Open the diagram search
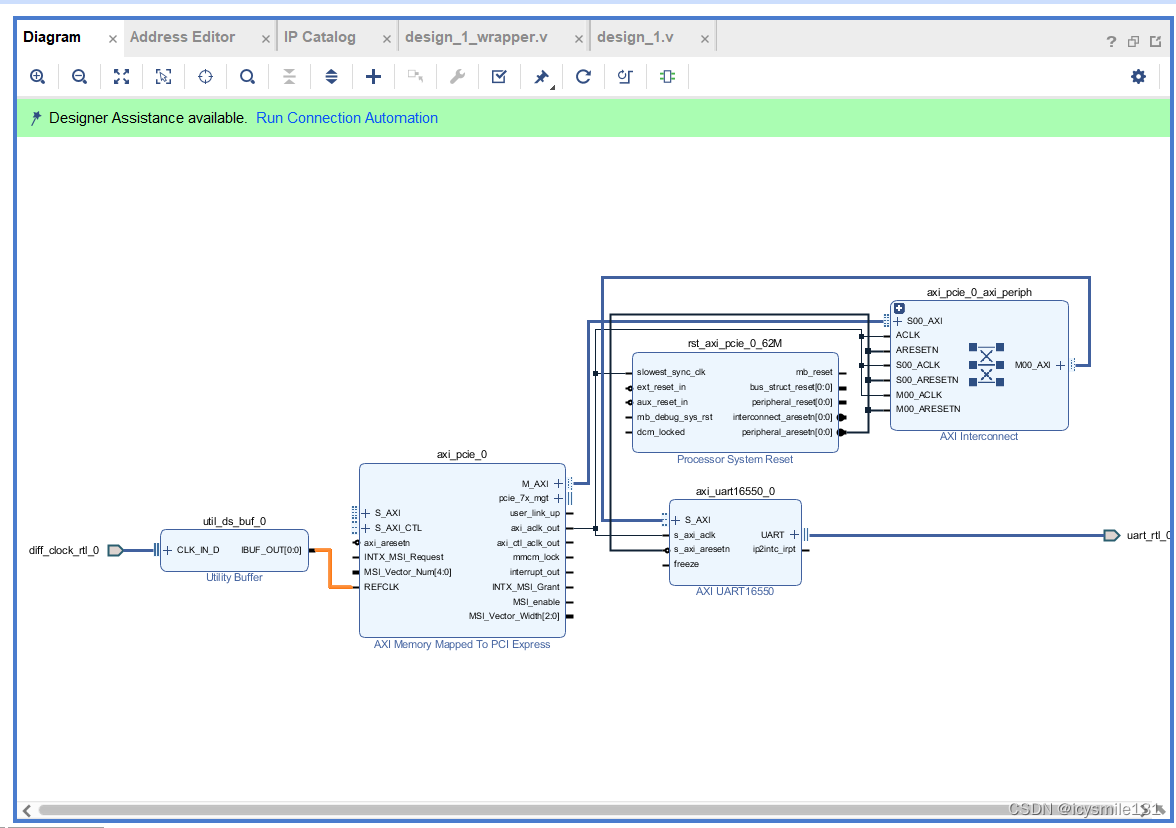Screen dimensions: 1176x828 247,76
